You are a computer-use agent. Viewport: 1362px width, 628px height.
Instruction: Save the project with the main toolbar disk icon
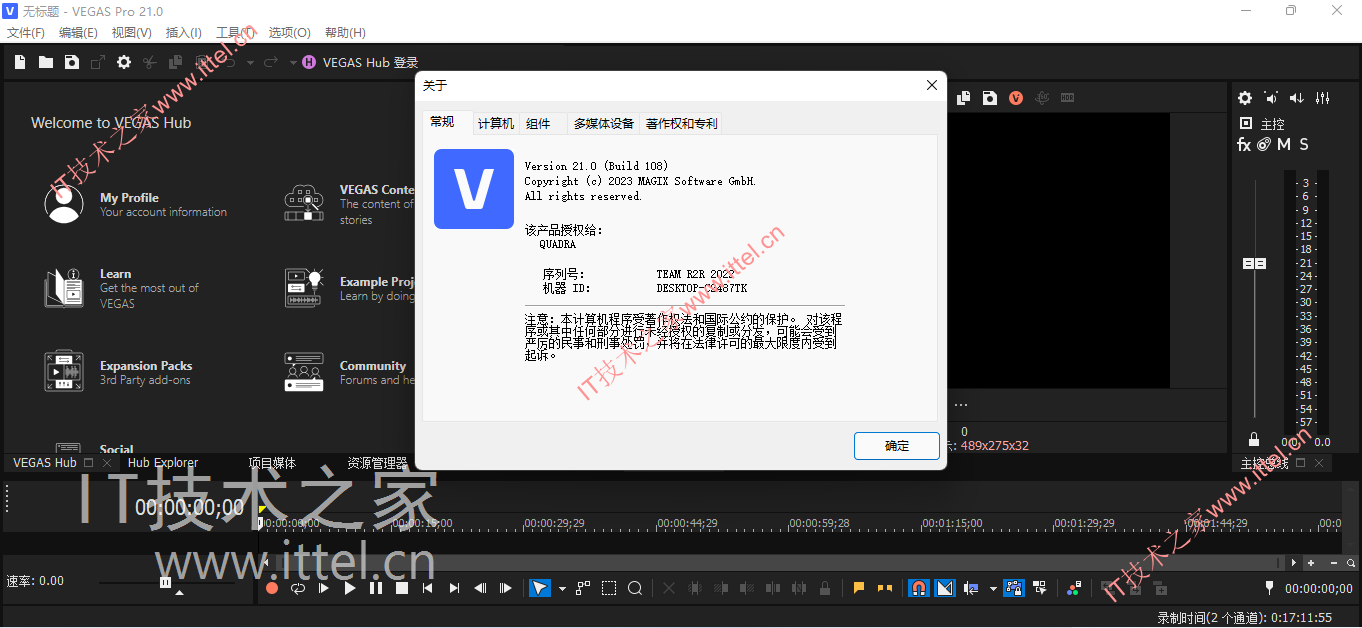coord(72,62)
